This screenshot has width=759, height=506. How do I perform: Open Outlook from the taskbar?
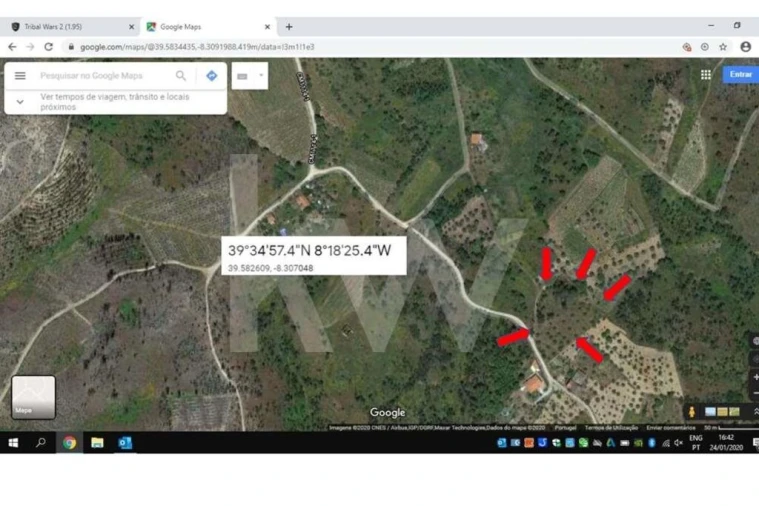pos(125,443)
